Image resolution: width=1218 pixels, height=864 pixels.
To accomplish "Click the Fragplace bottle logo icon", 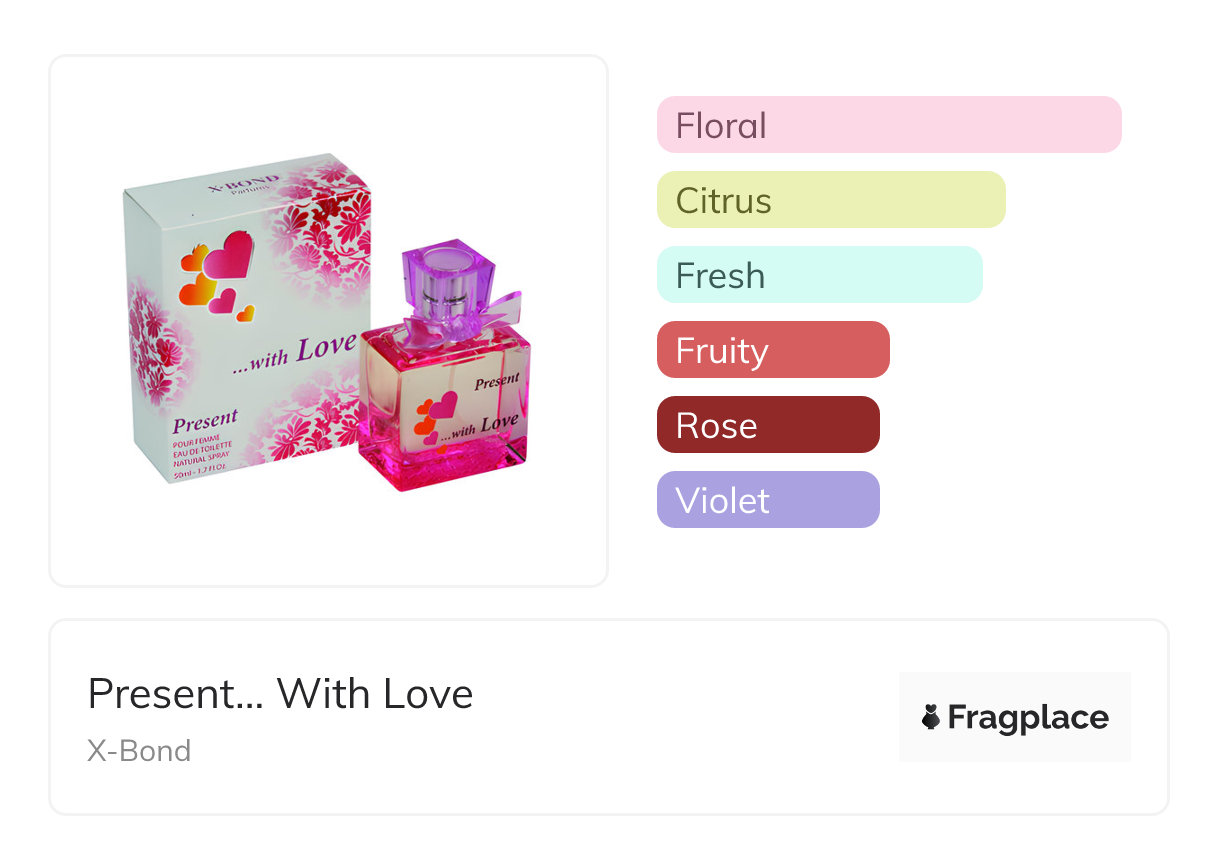I will [931, 717].
